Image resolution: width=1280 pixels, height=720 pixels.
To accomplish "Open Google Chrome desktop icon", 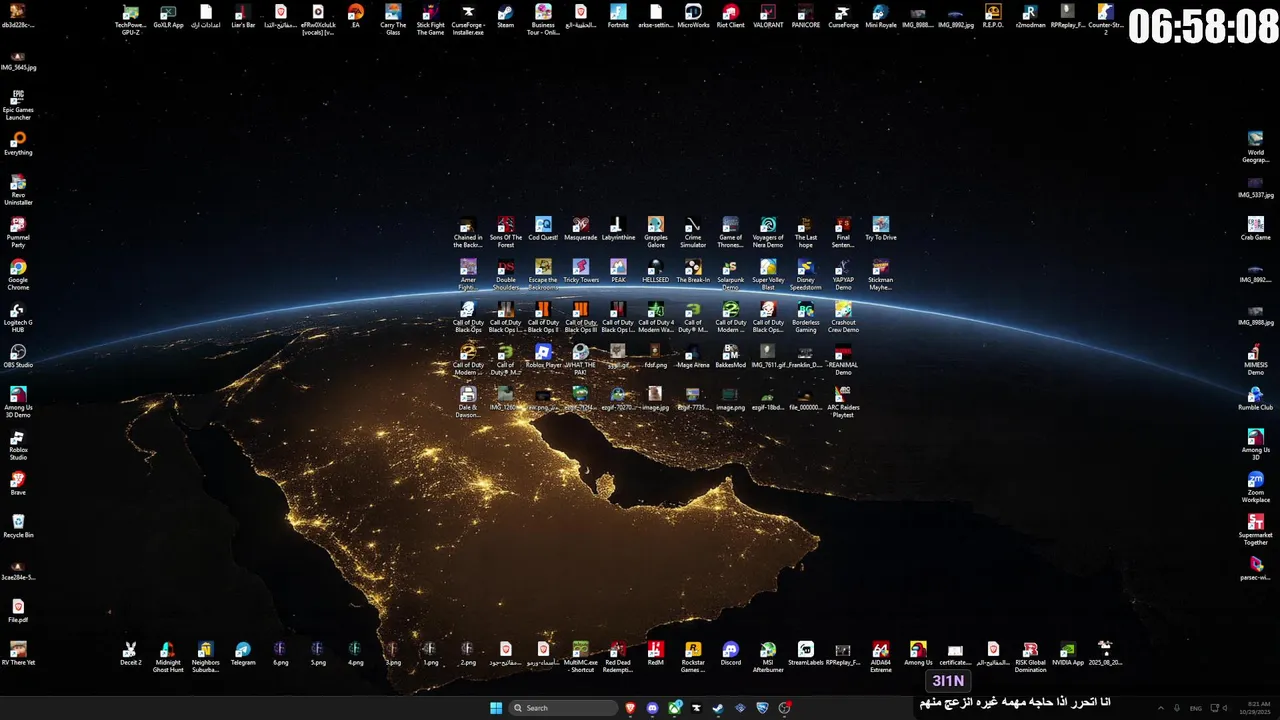I will 18,275.
